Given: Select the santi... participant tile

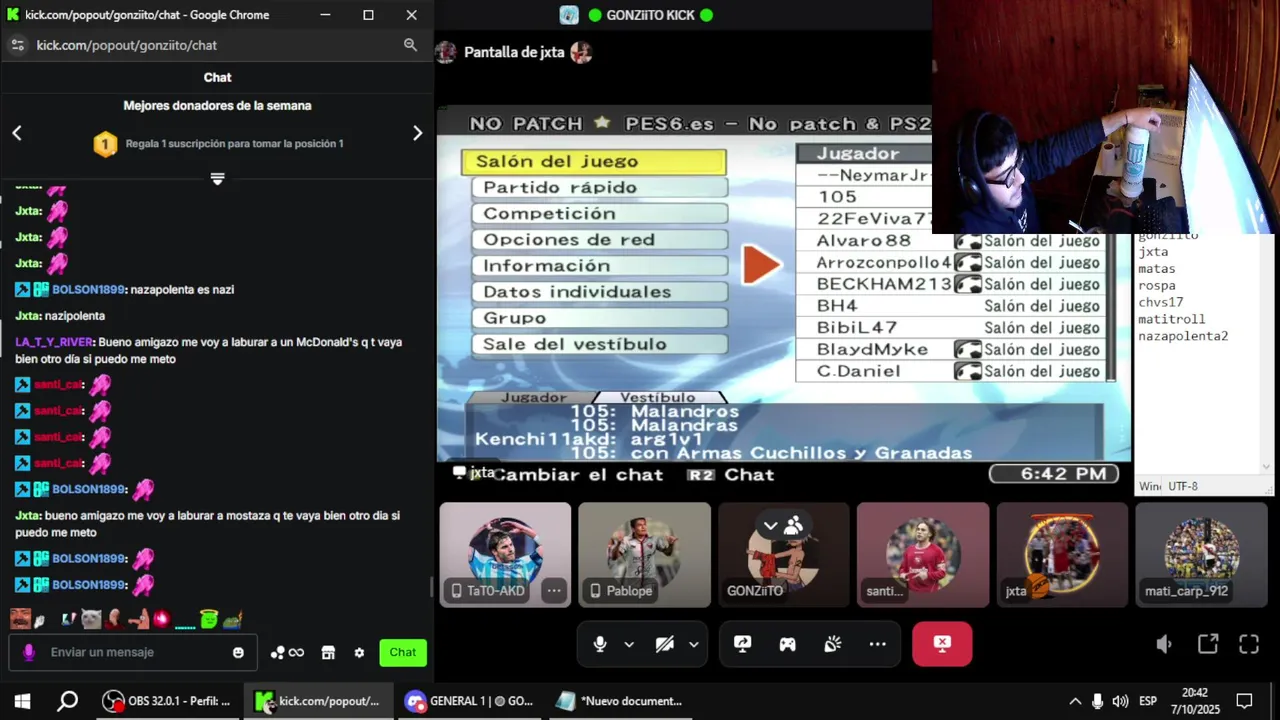Looking at the screenshot, I should coord(922,554).
